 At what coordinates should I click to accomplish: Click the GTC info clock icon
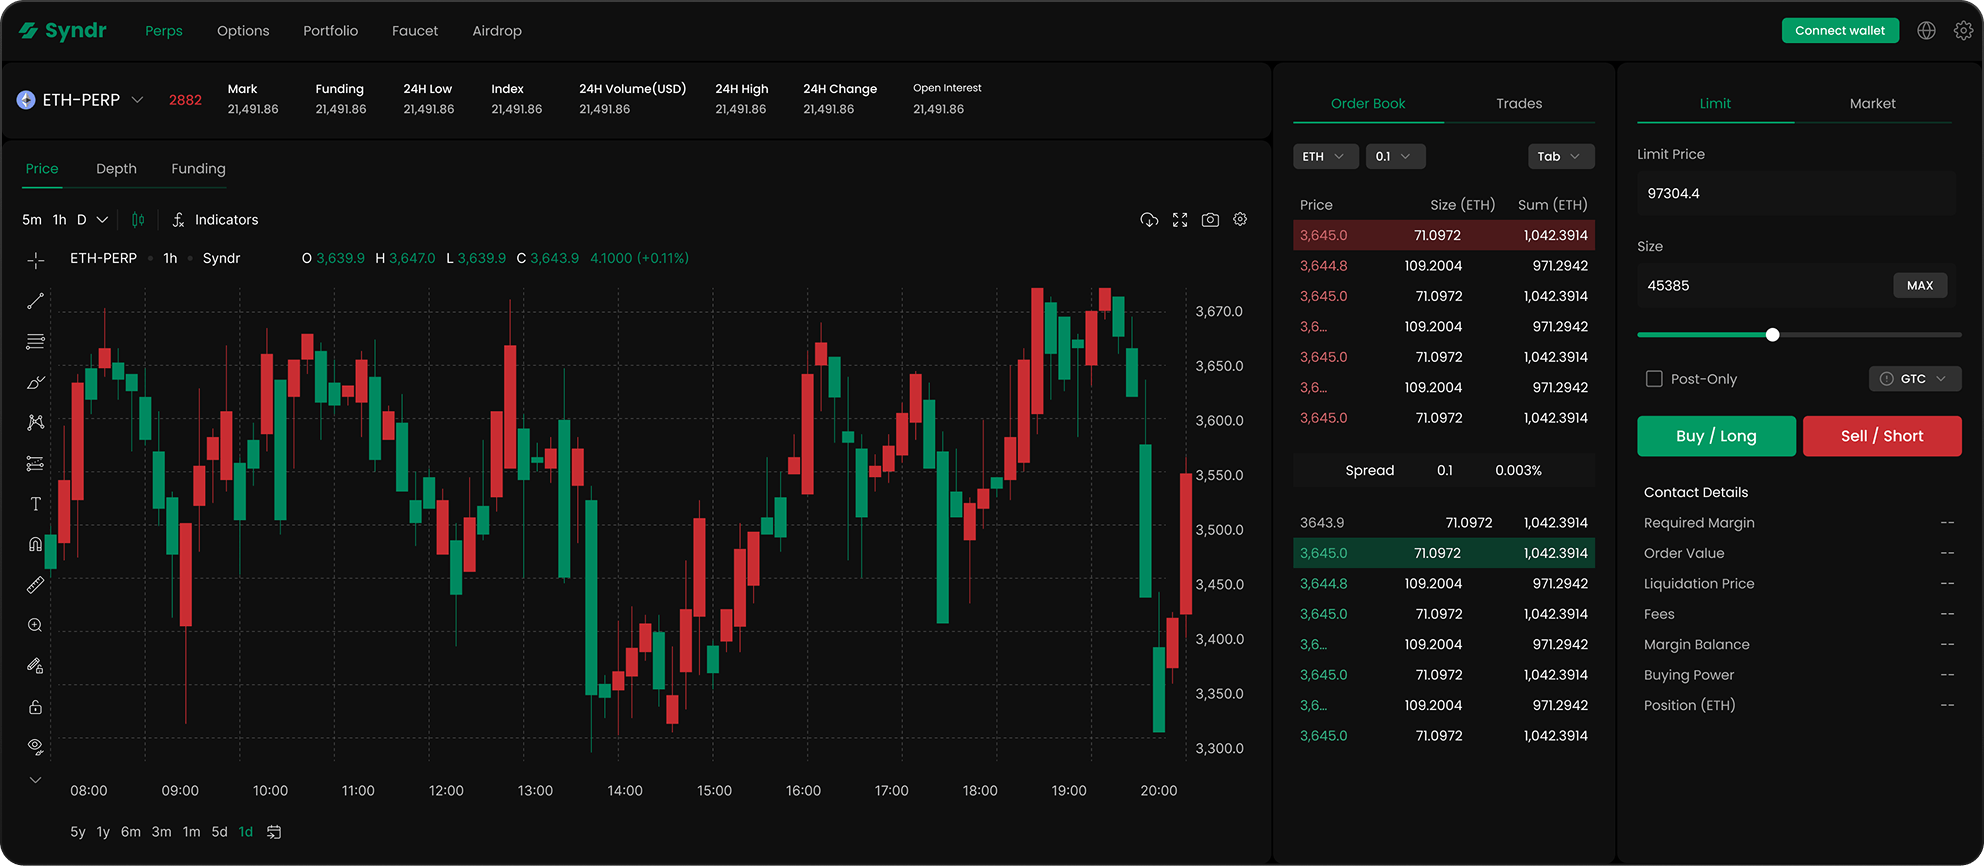[1886, 379]
